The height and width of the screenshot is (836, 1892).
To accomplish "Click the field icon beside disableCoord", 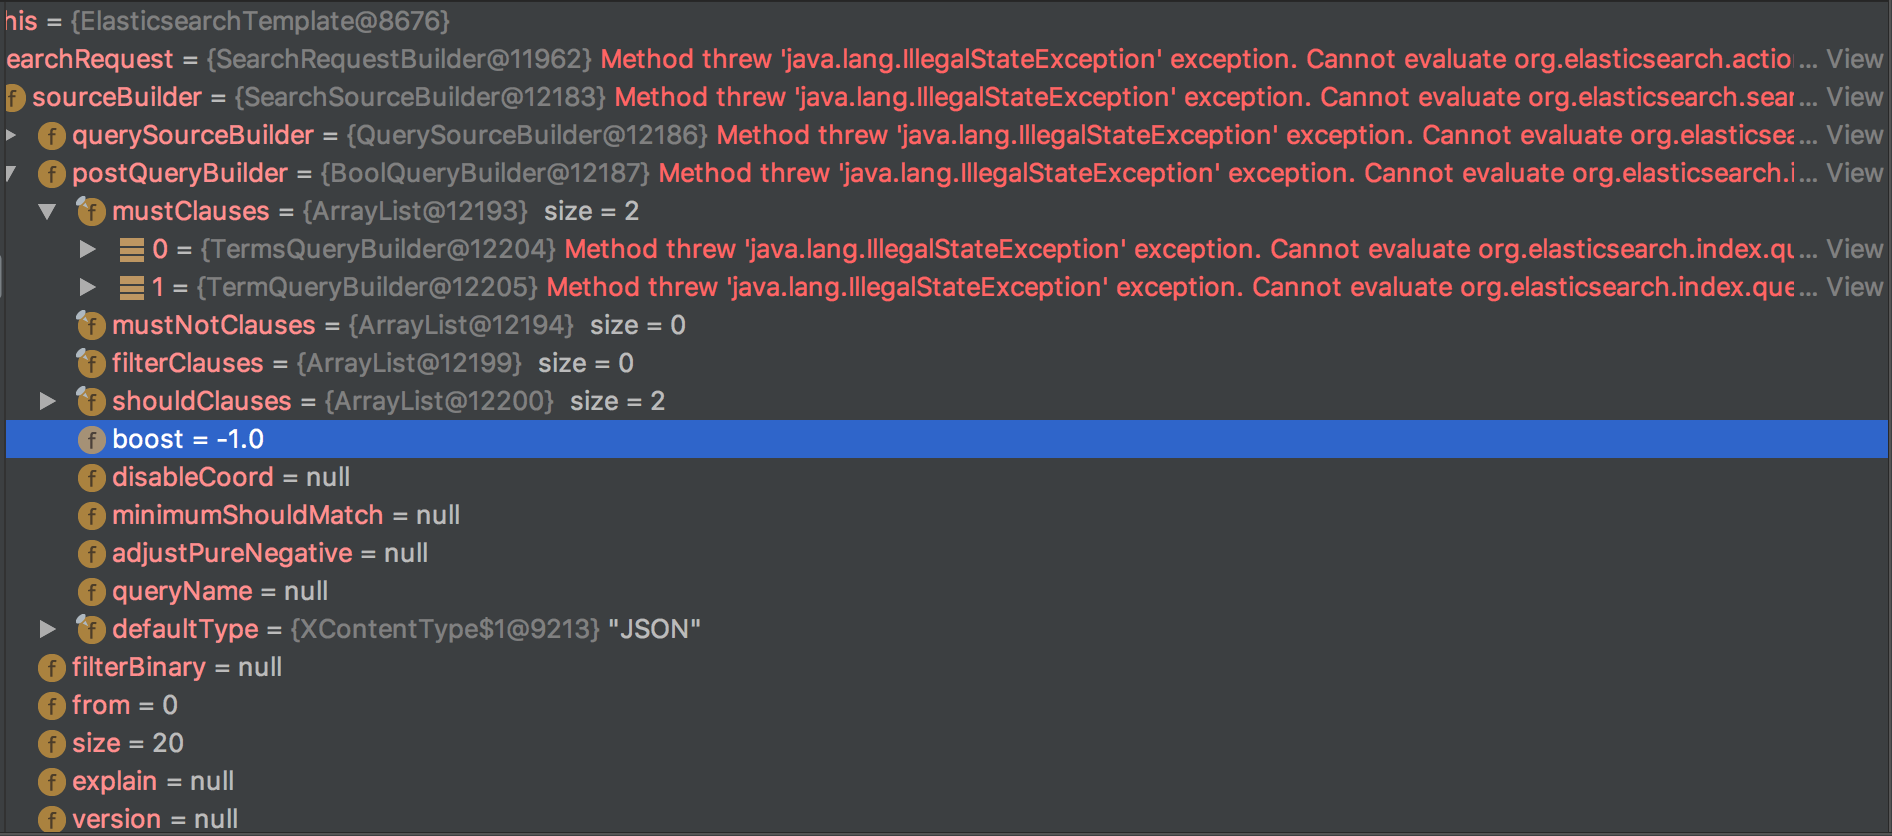I will pos(91,478).
